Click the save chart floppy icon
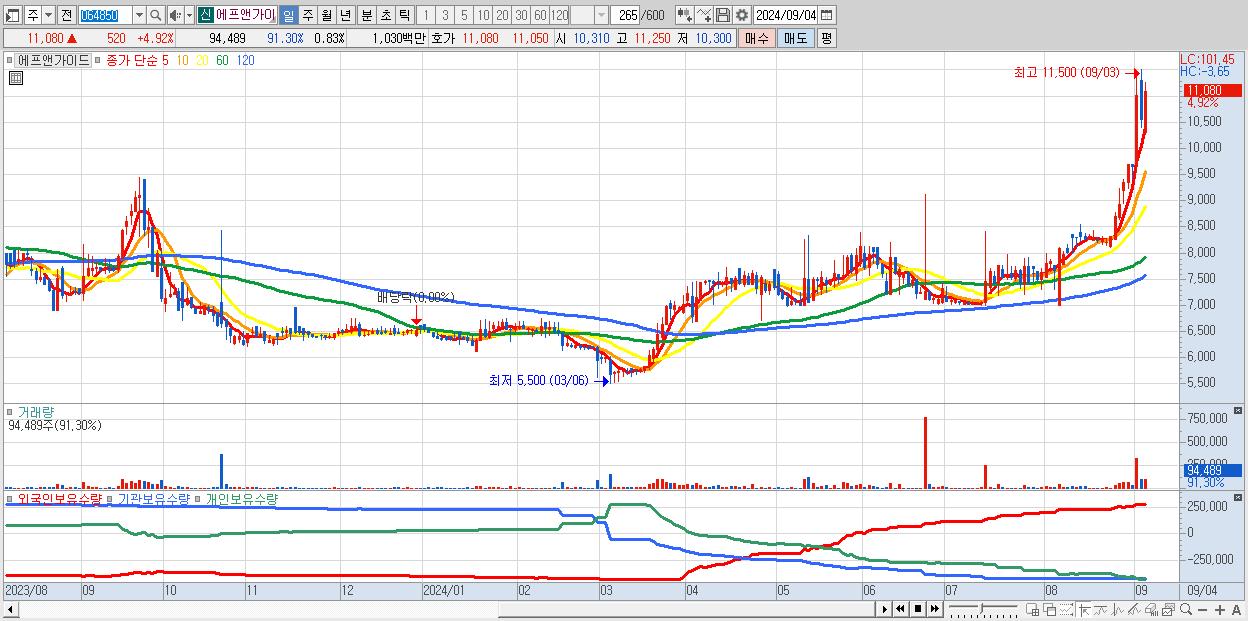 coord(722,15)
